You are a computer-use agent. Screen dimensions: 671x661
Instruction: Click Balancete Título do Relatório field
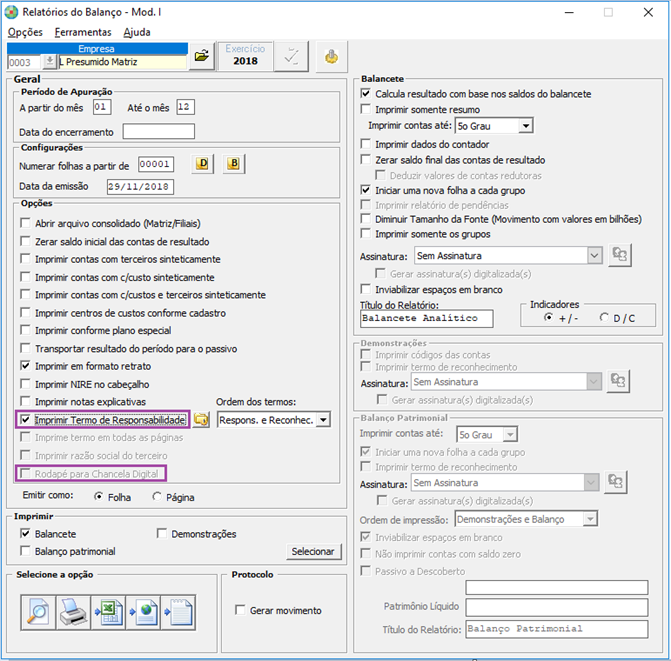click(427, 318)
